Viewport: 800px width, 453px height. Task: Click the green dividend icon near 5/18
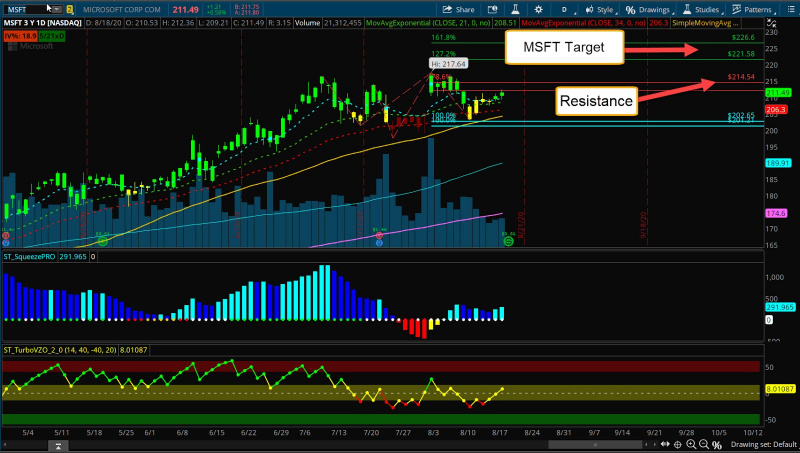pos(103,241)
